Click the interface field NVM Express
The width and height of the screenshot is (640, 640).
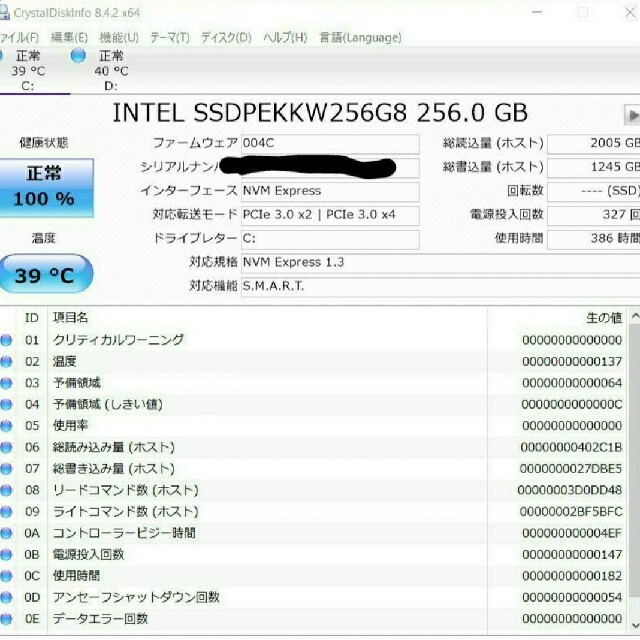click(x=330, y=191)
